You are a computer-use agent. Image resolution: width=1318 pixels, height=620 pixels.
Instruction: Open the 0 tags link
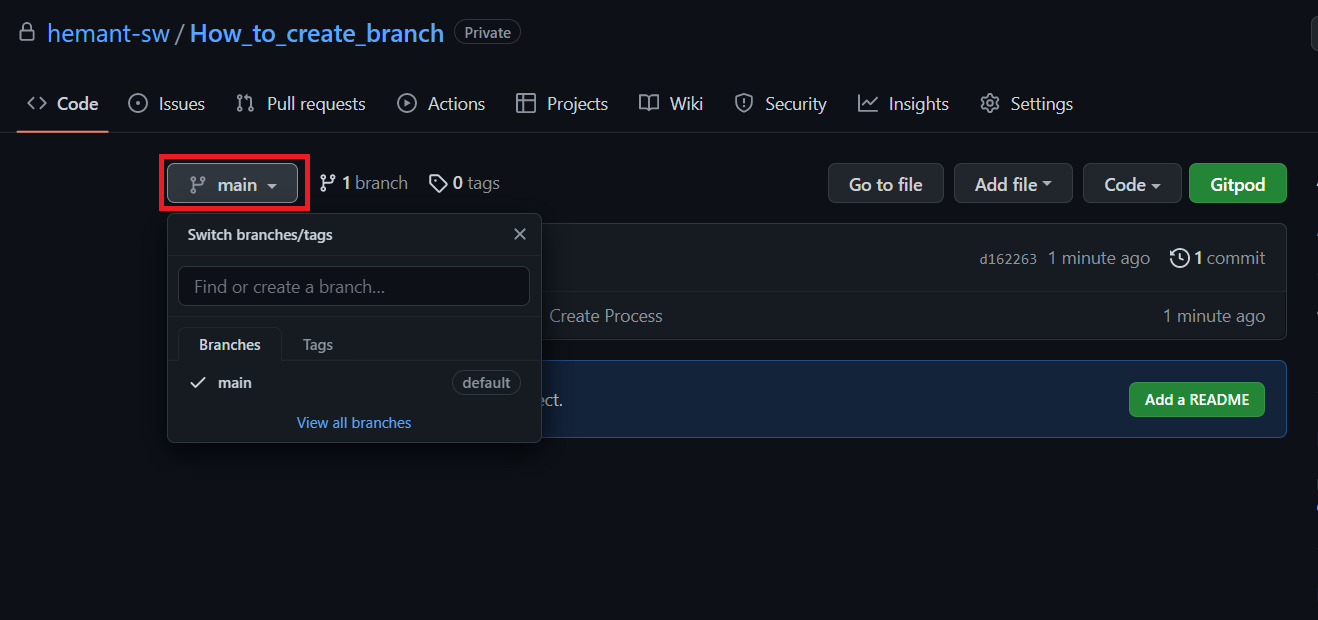click(465, 183)
